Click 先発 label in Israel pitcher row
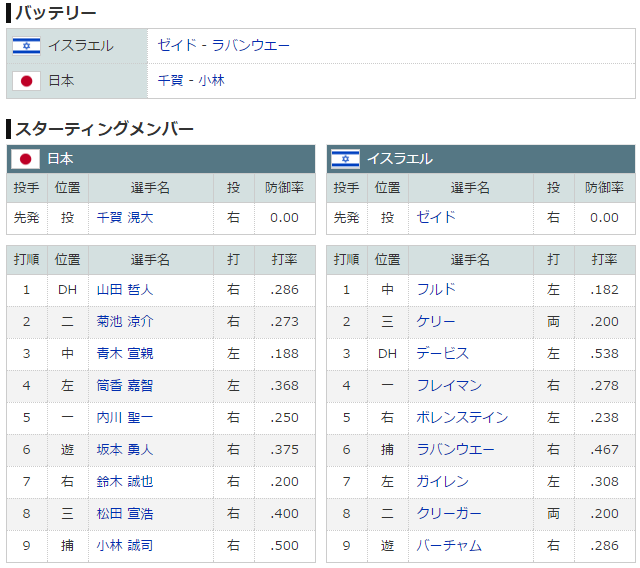This screenshot has height=568, width=640. click(x=347, y=217)
